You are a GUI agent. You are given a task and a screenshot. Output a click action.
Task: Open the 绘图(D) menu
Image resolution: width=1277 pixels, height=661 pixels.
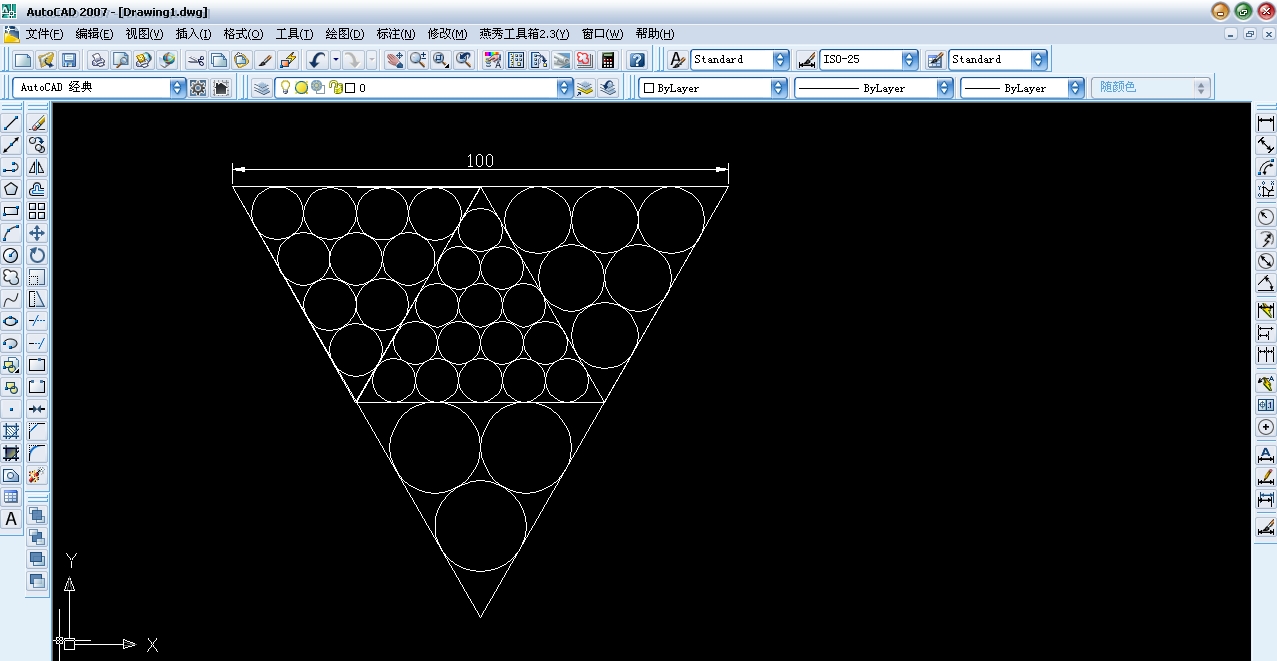coord(345,34)
